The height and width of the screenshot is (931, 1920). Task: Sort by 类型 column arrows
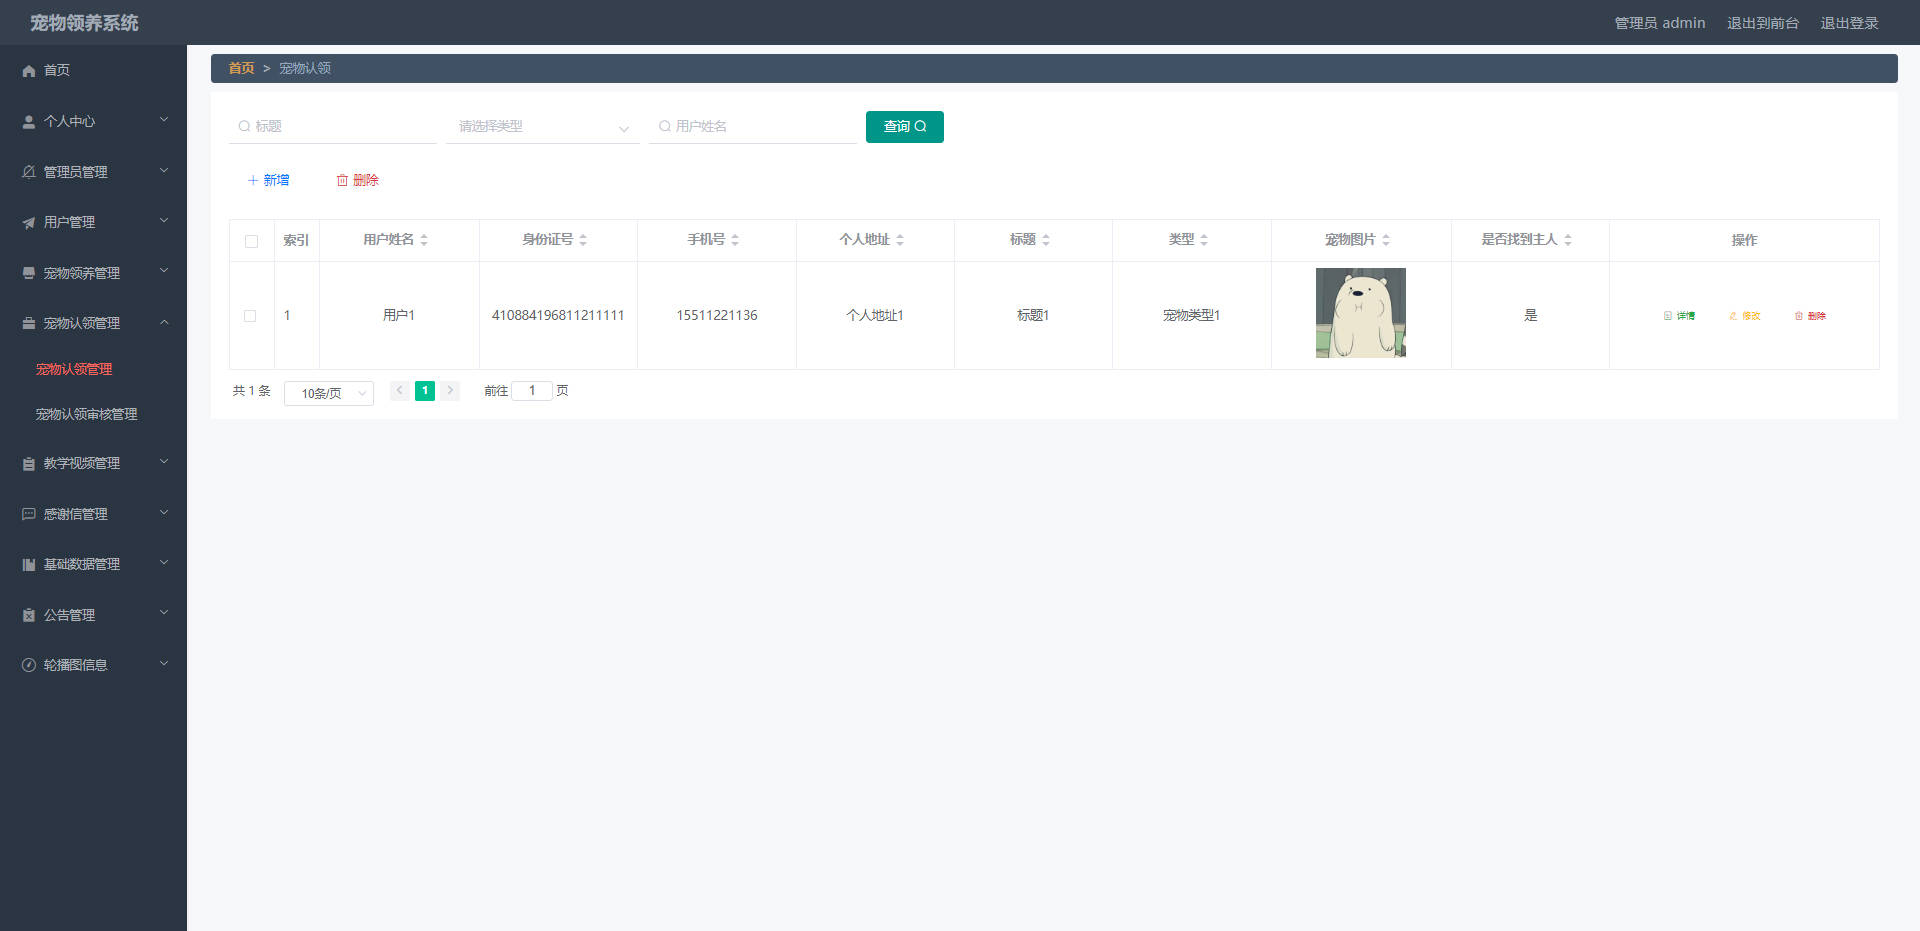pos(1204,240)
